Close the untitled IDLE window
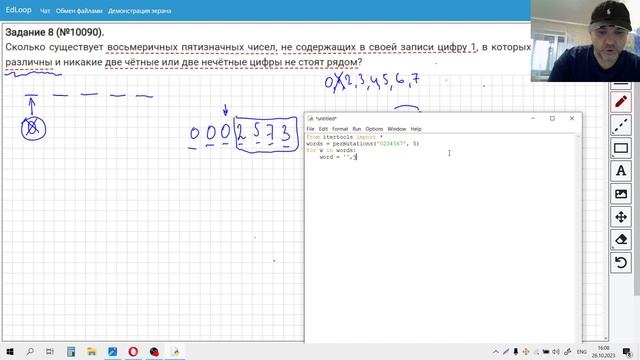The image size is (640, 360). (572, 118)
